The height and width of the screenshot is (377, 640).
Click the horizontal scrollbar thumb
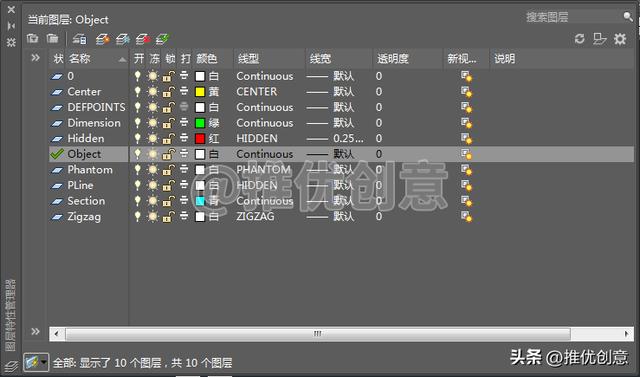[x=318, y=334]
